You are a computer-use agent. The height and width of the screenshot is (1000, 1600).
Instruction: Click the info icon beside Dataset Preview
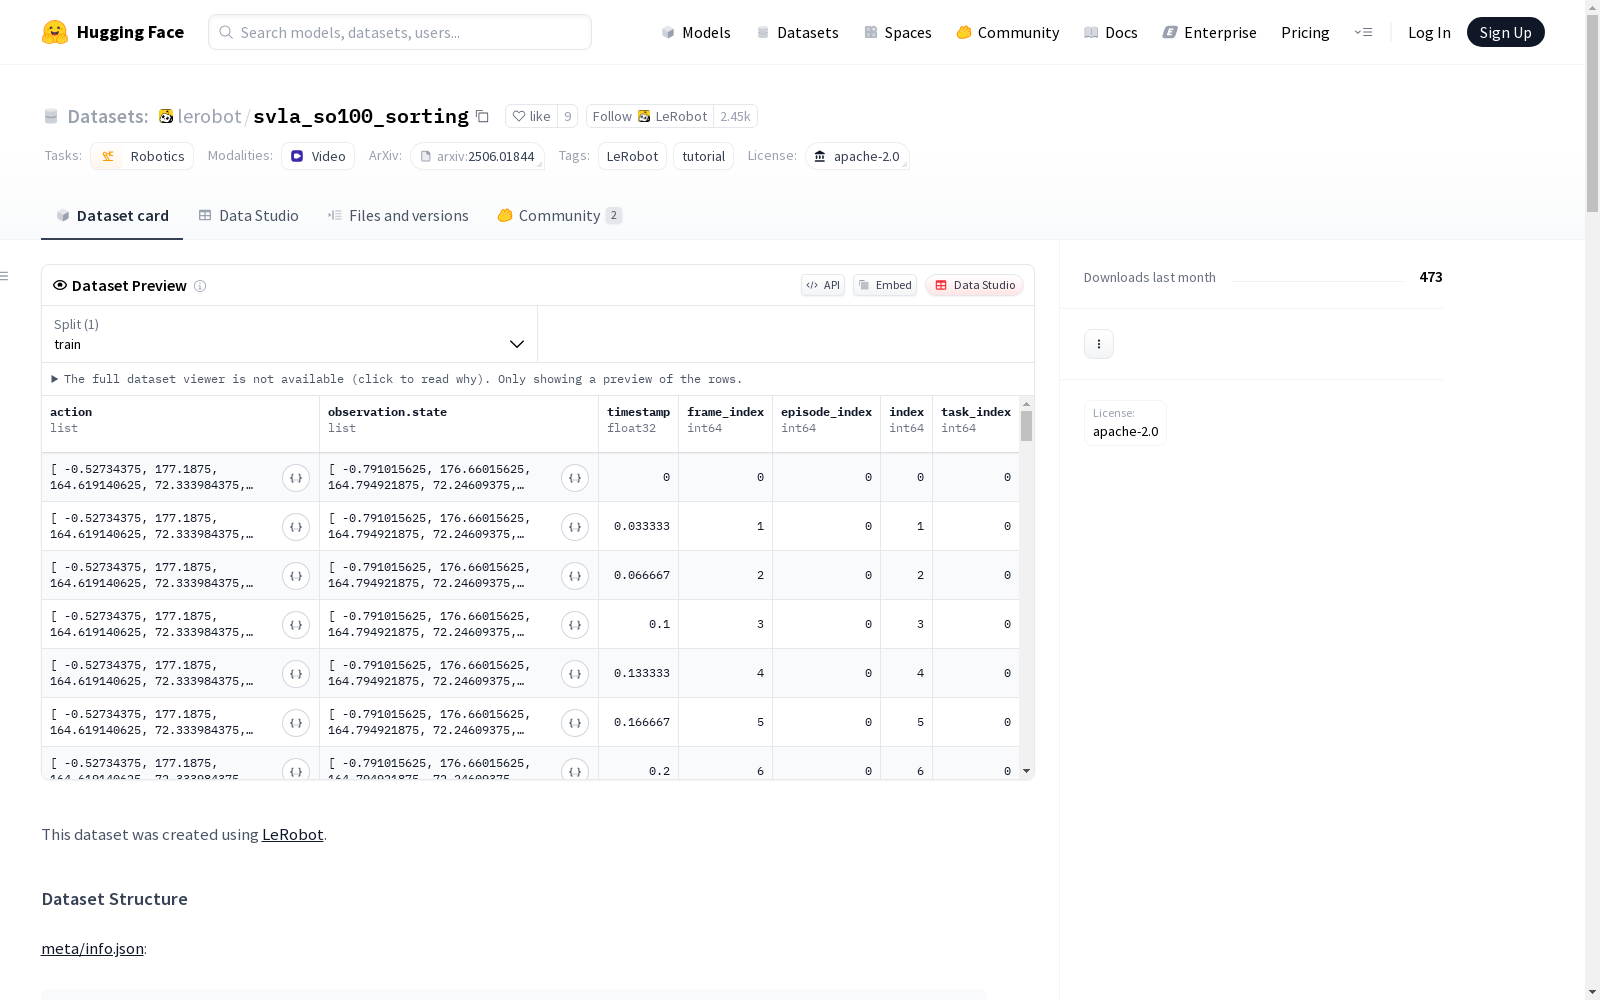[200, 286]
